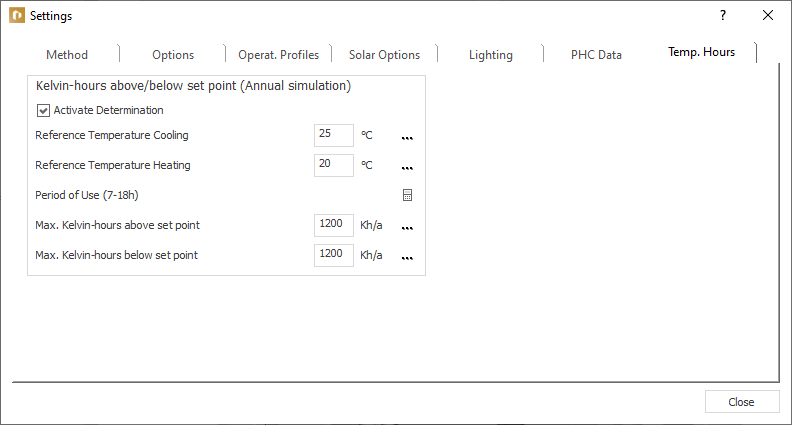Open the Period of Use calculator icon

(407, 195)
